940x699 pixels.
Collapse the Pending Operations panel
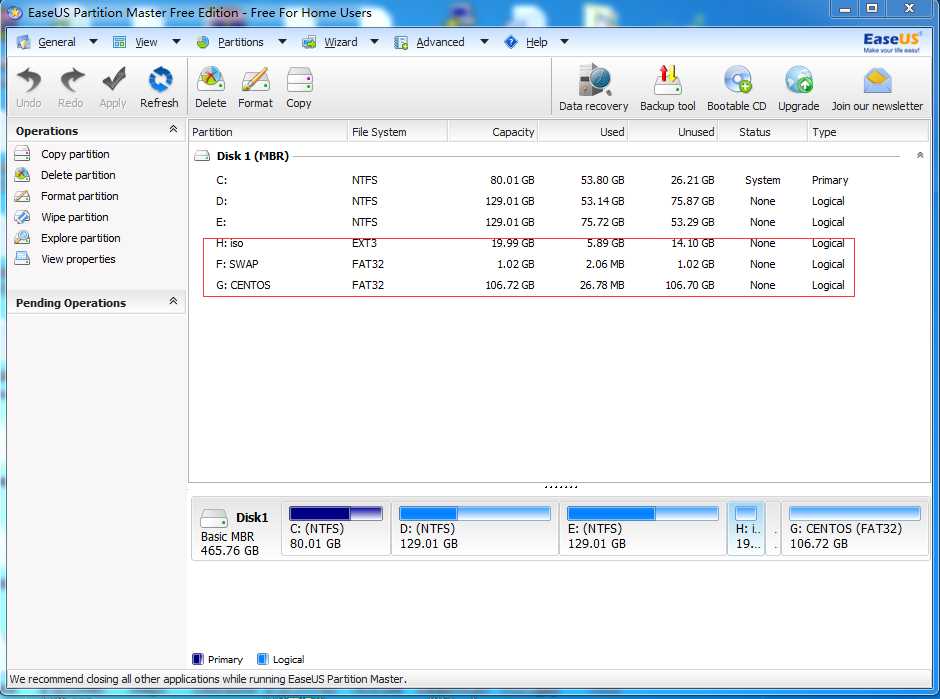pyautogui.click(x=173, y=301)
